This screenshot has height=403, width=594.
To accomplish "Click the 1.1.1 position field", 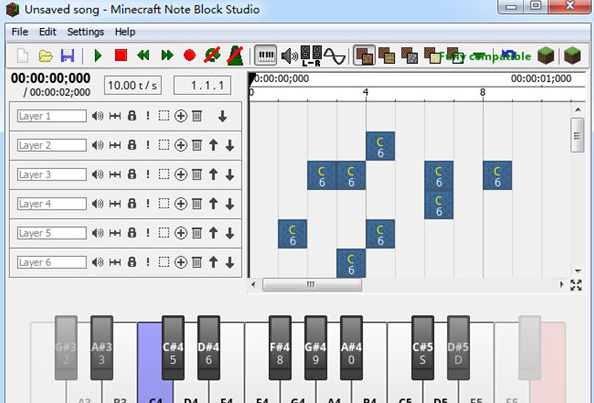I will click(x=202, y=85).
